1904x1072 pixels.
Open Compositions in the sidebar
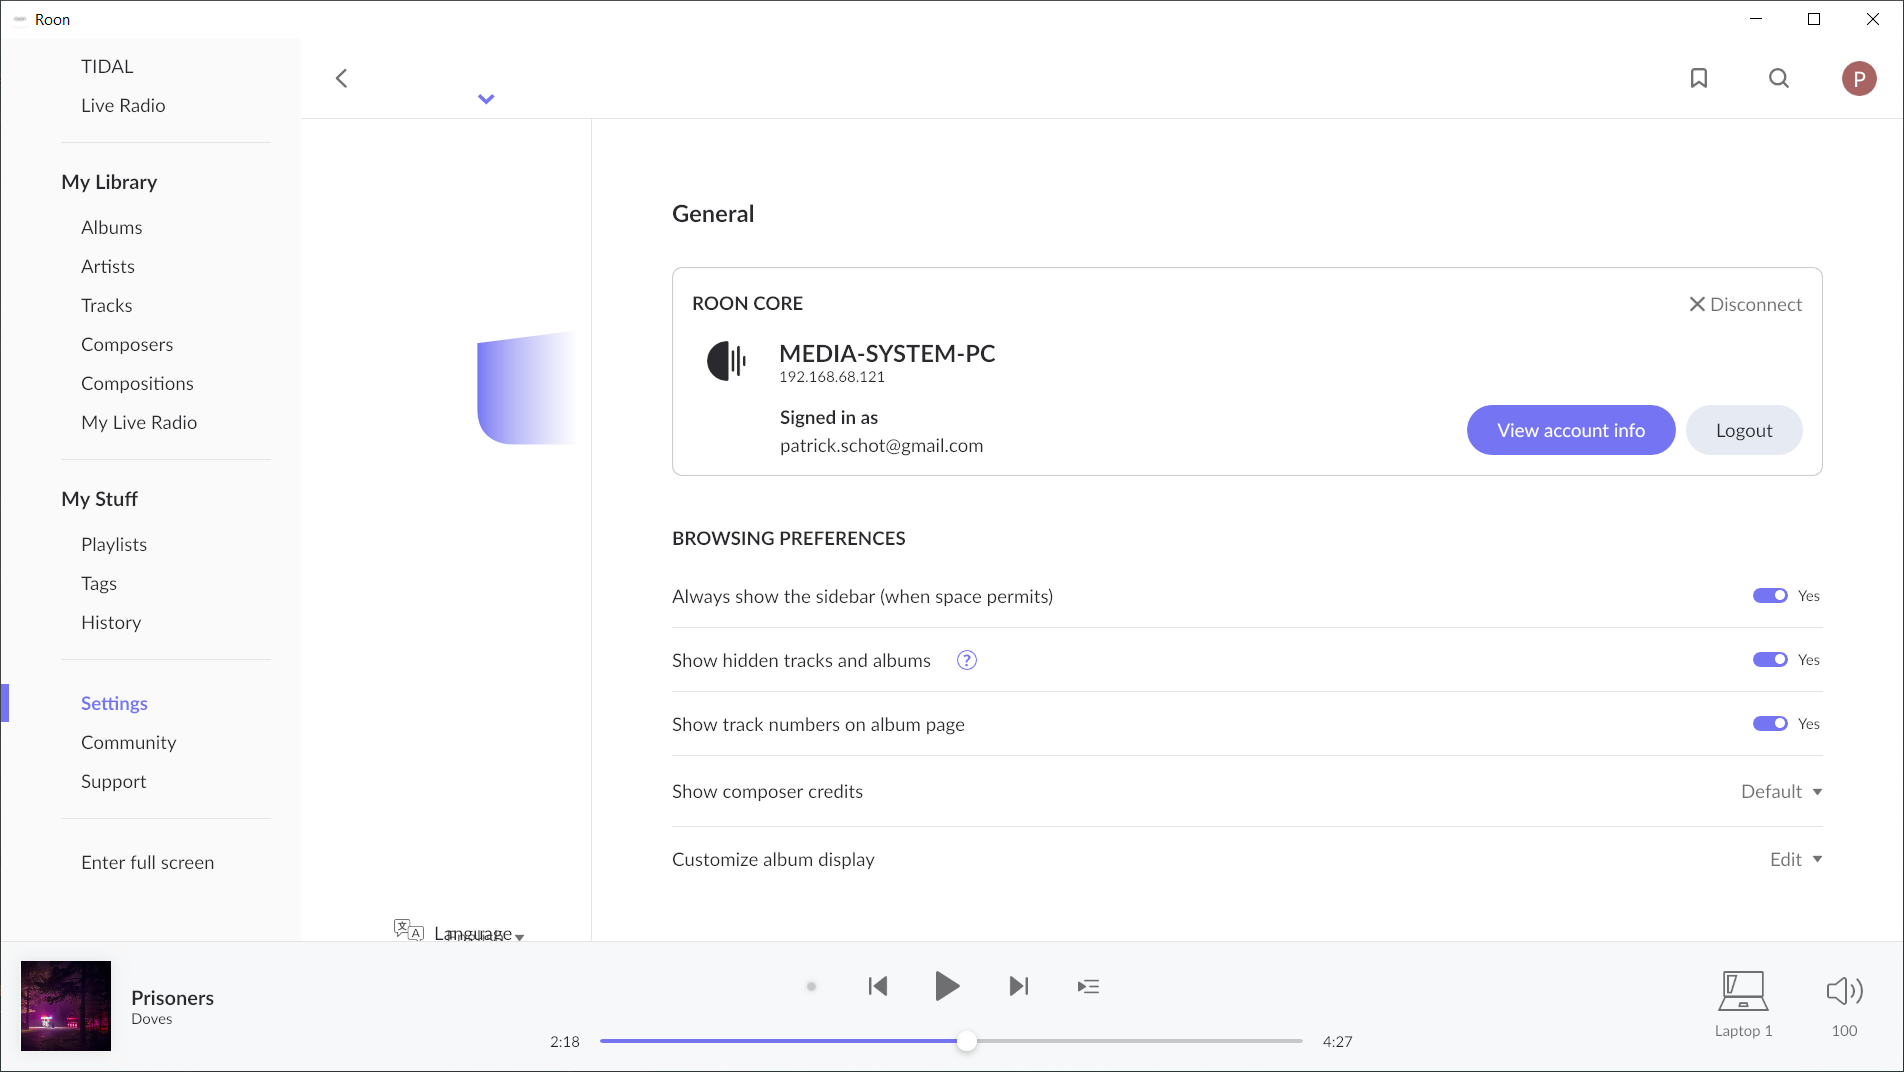coord(137,383)
